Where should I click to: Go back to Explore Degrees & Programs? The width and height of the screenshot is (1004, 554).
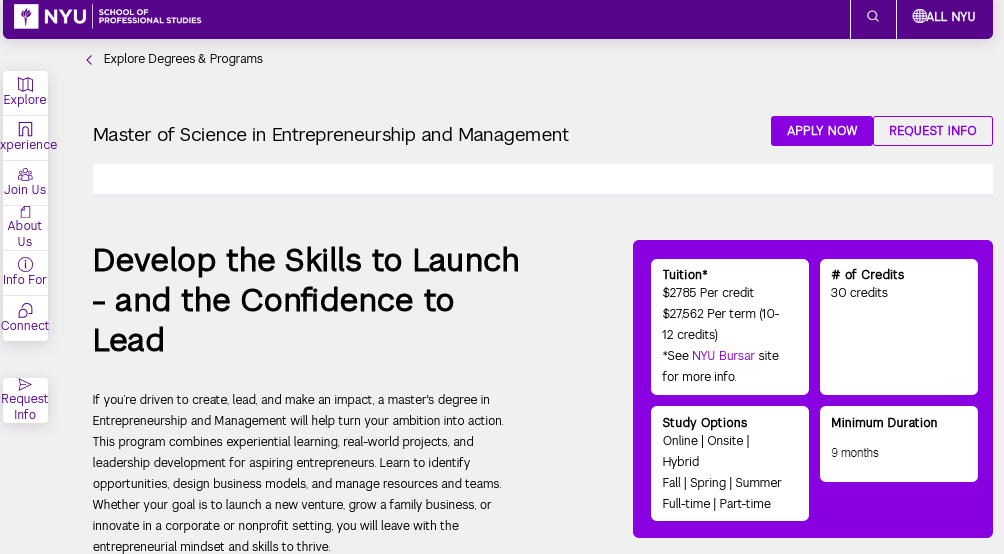tap(183, 59)
